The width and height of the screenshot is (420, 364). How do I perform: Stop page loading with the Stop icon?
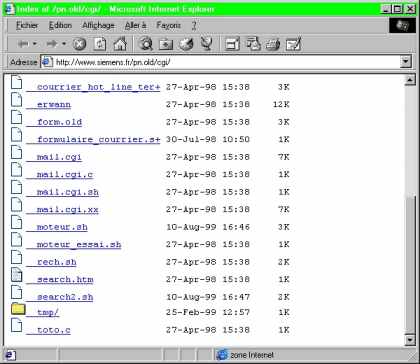[79, 44]
